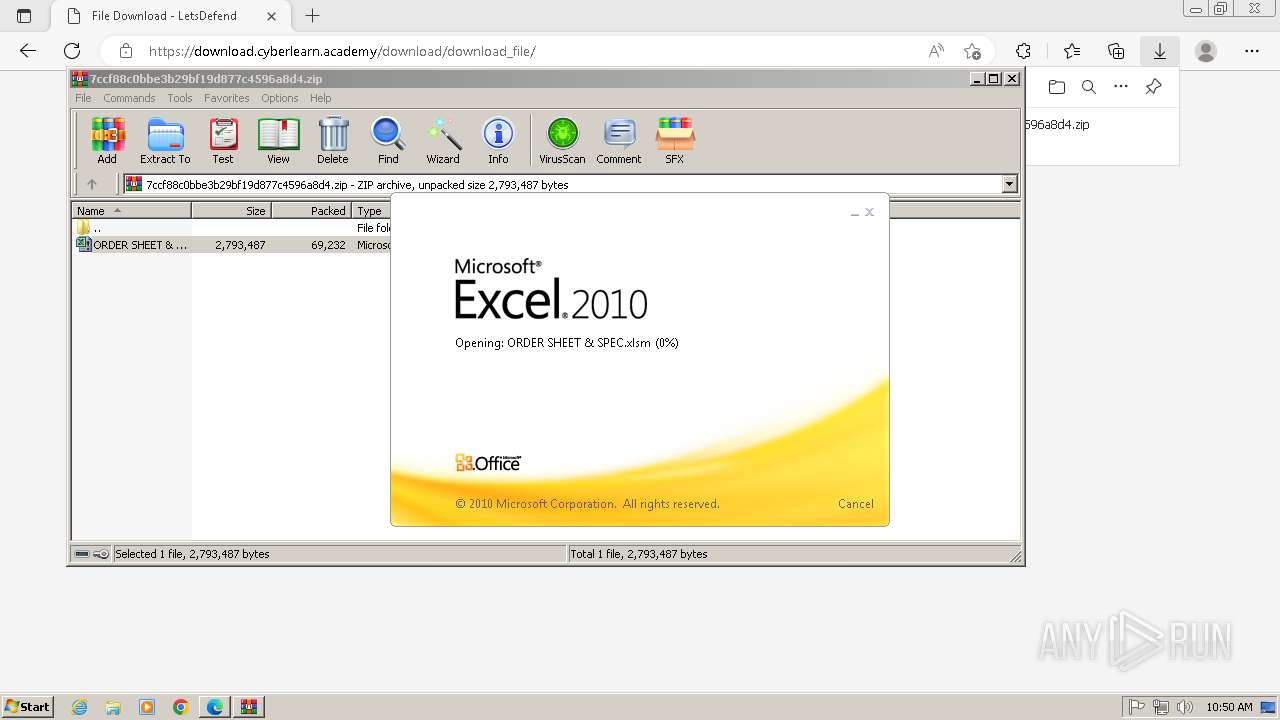The image size is (1280, 720).
Task: Open a new browser tab
Action: click(313, 16)
